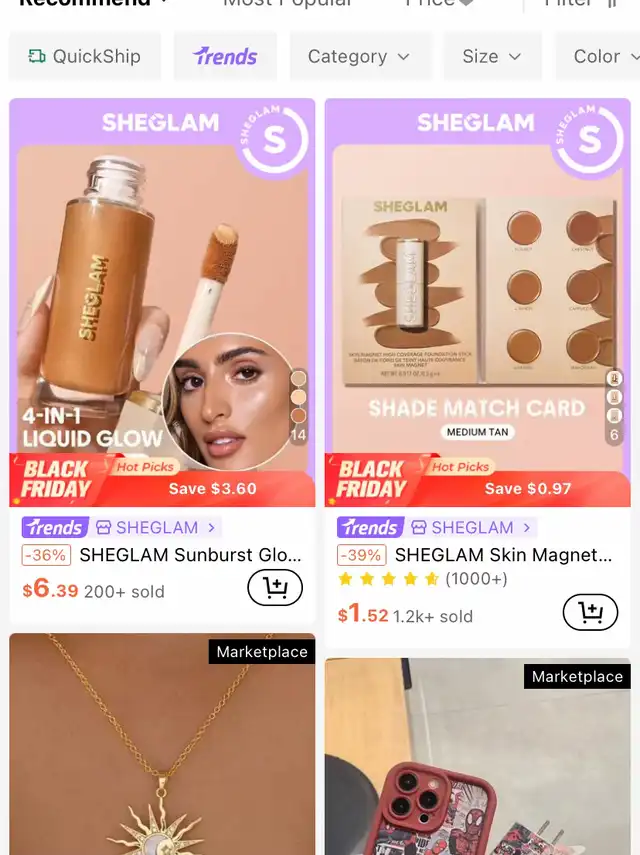The image size is (640, 855).
Task: Expand the Category dropdown
Action: pos(360,56)
